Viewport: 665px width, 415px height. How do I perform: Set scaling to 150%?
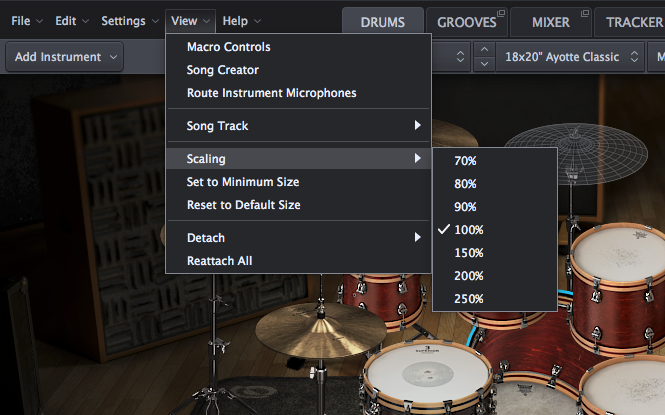click(495, 253)
